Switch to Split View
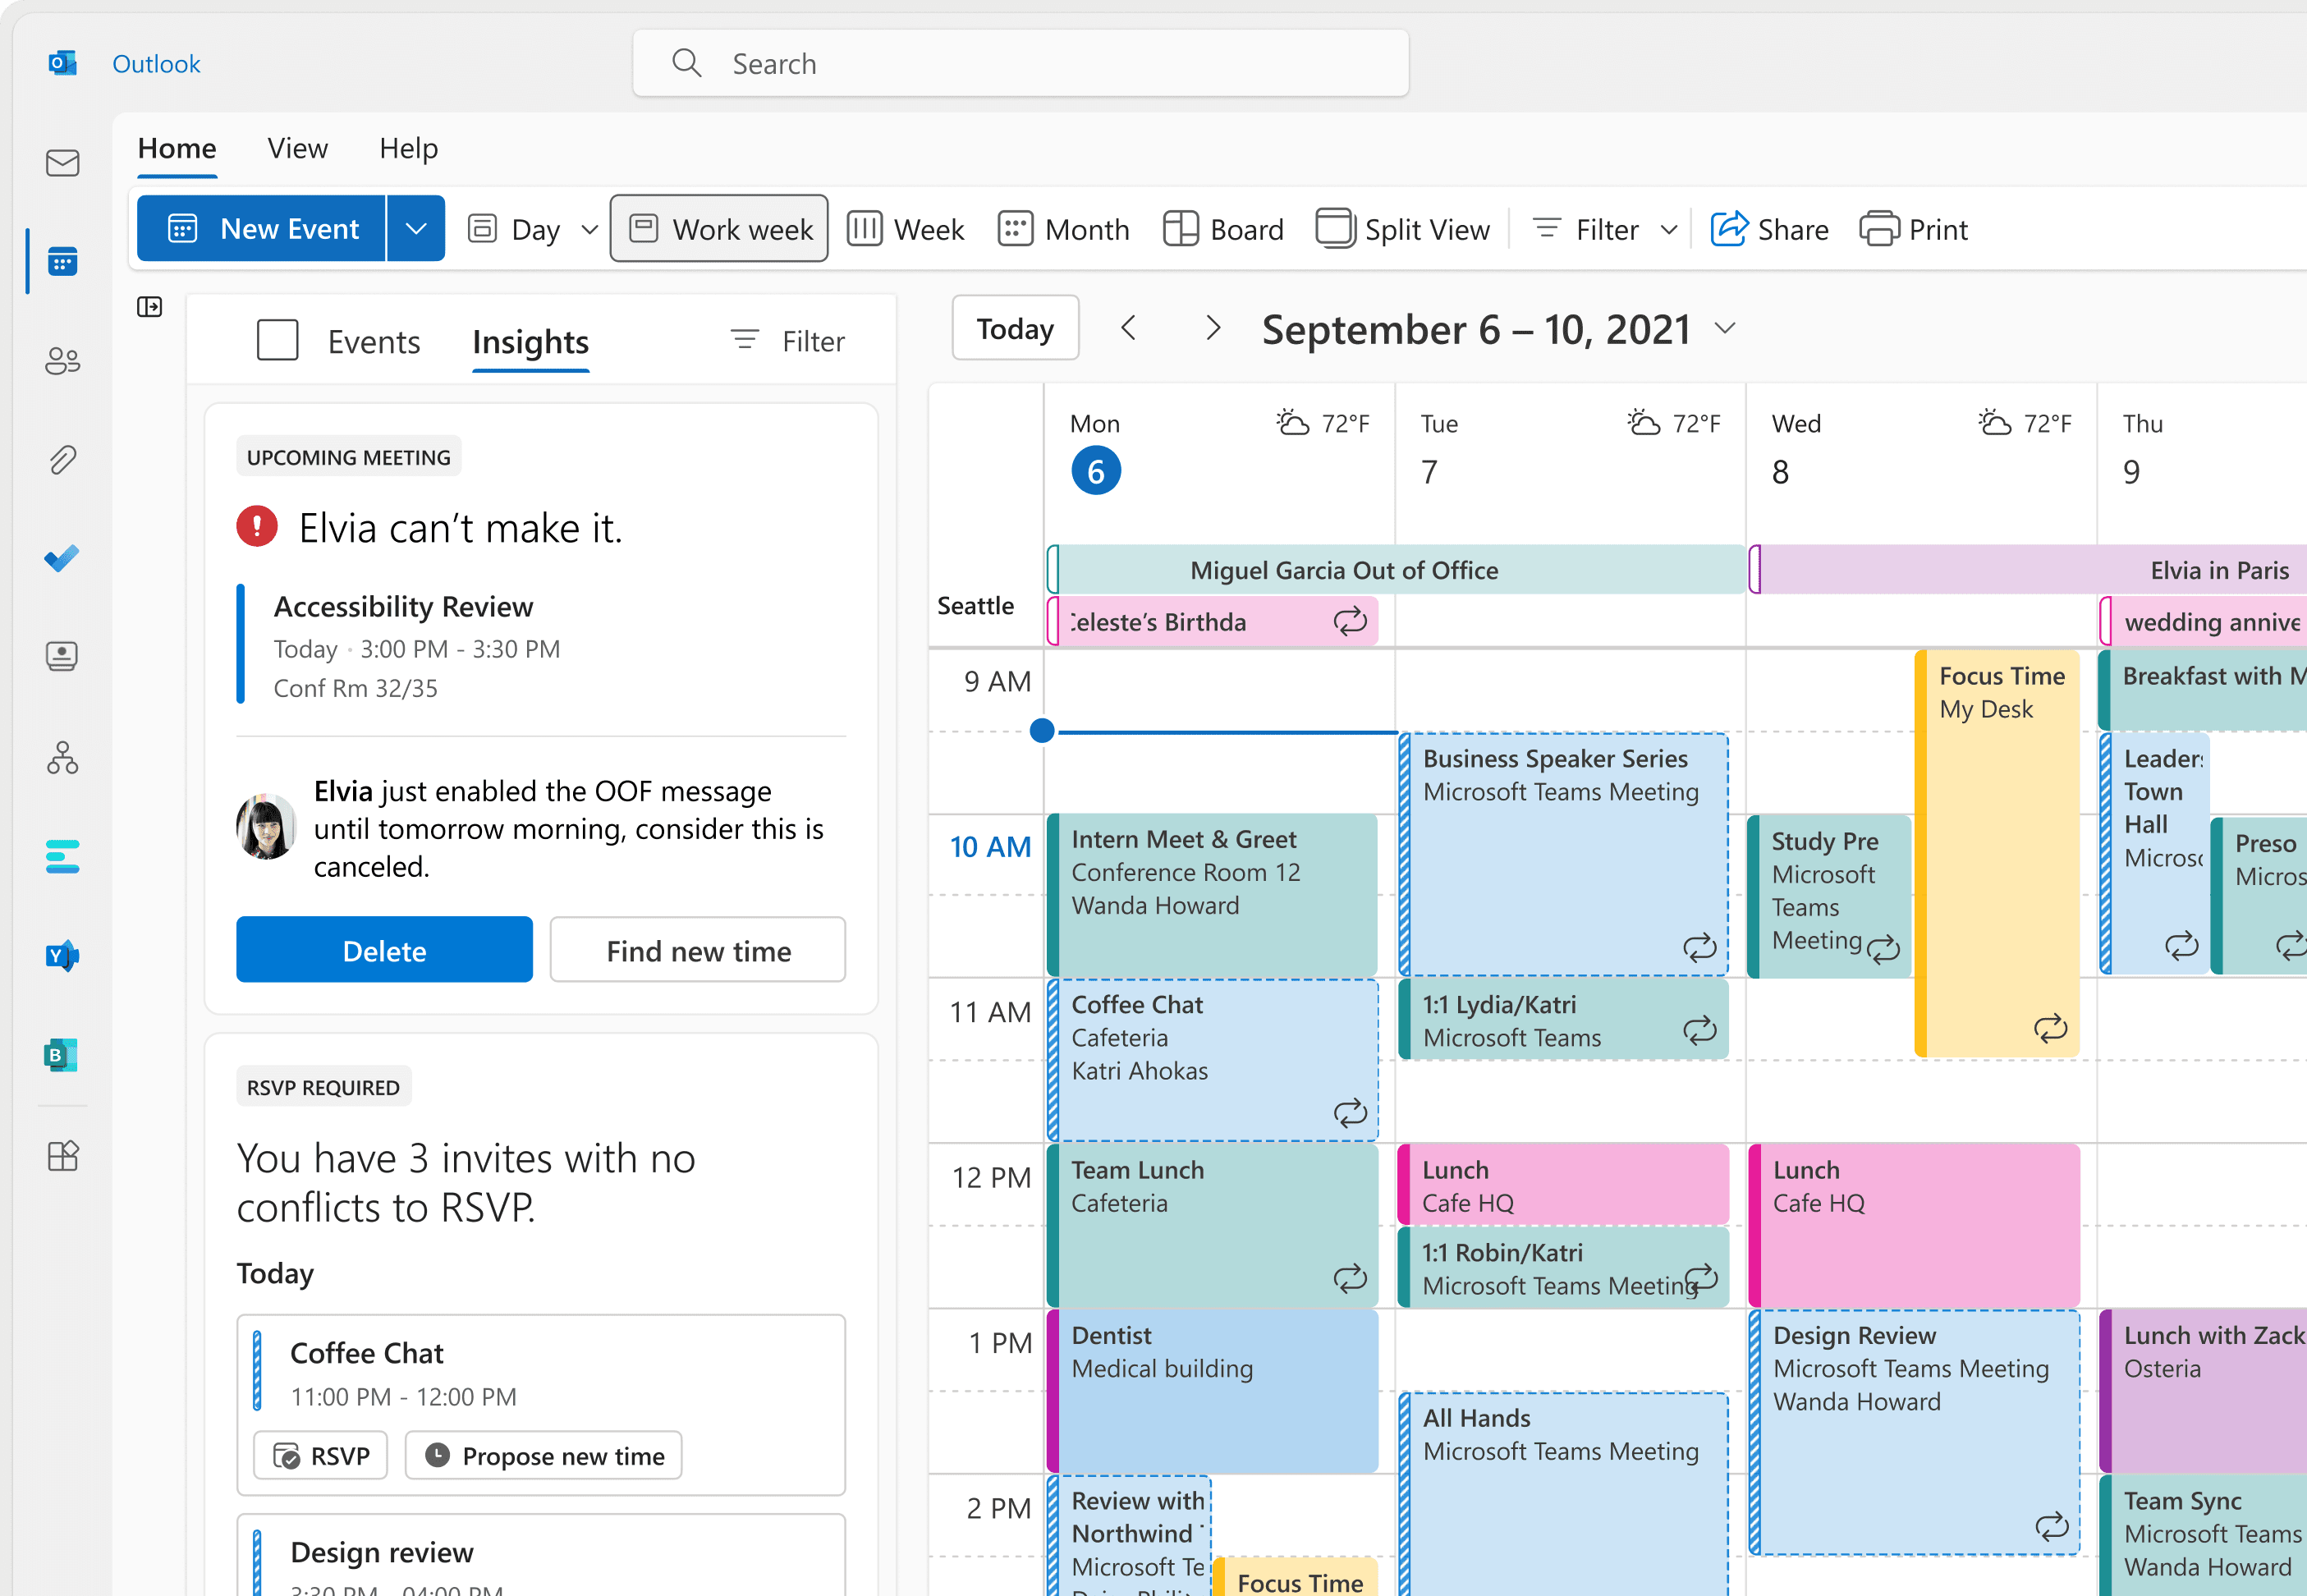Viewport: 2307px width, 1596px height. tap(1403, 229)
